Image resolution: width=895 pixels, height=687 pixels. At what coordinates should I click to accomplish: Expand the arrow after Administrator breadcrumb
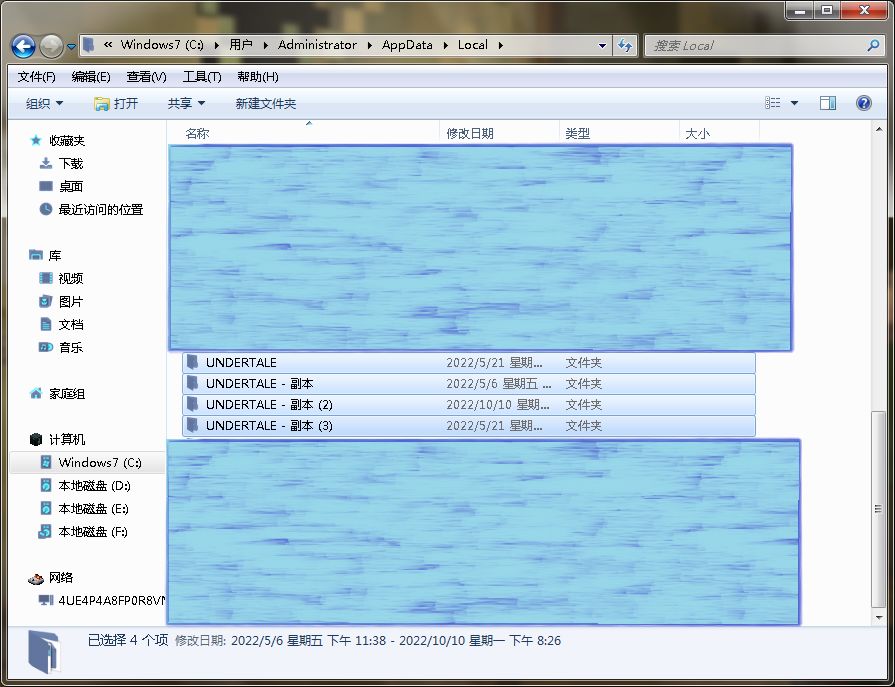tap(369, 45)
